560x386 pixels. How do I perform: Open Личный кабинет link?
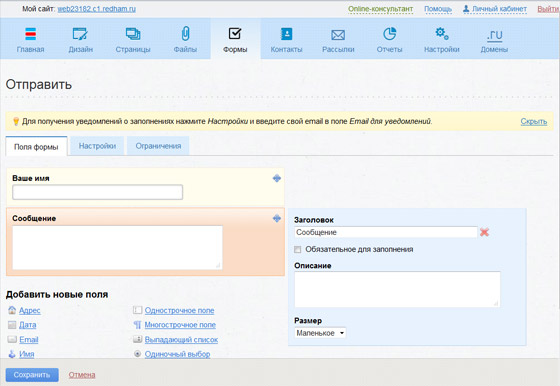499,9
